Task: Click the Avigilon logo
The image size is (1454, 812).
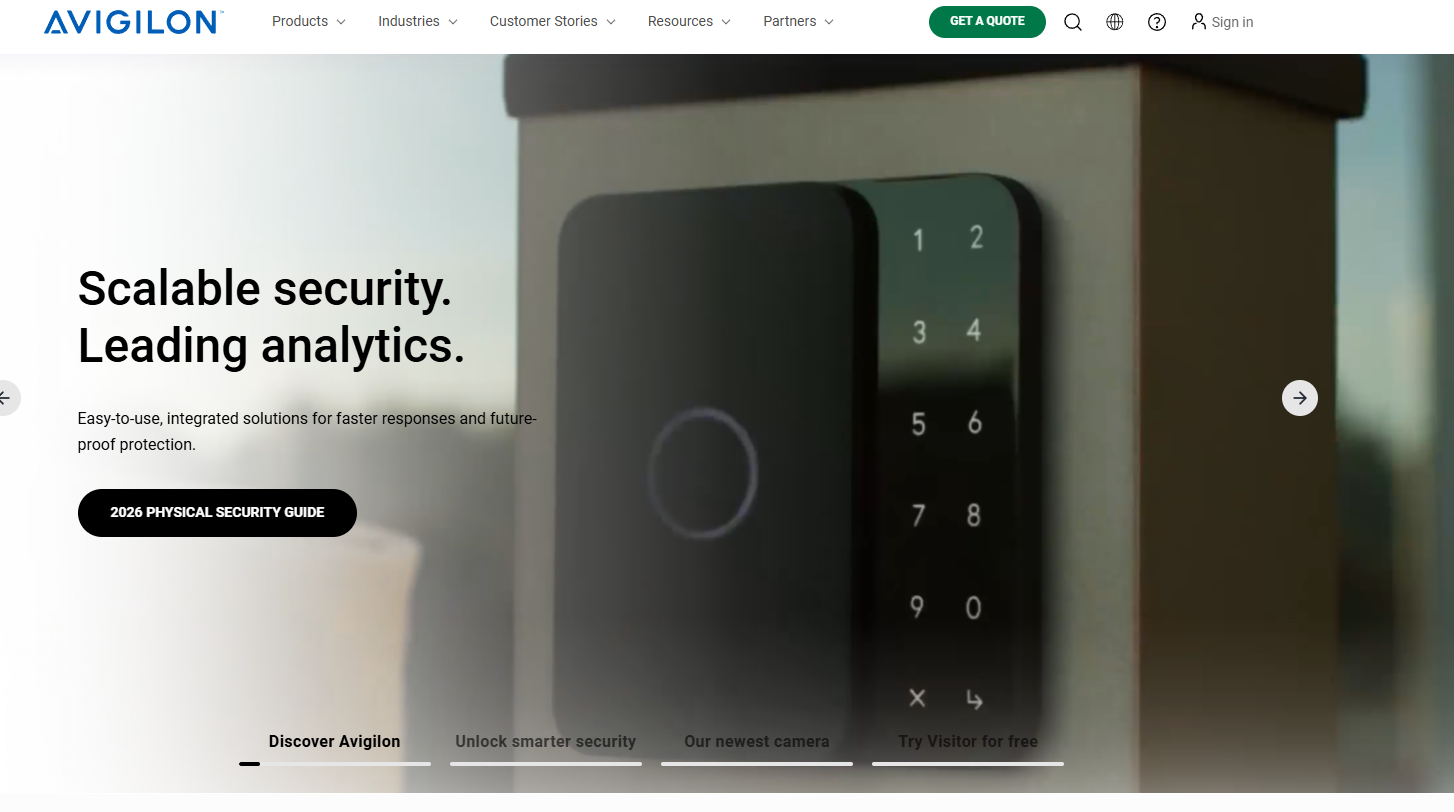Action: (x=134, y=22)
